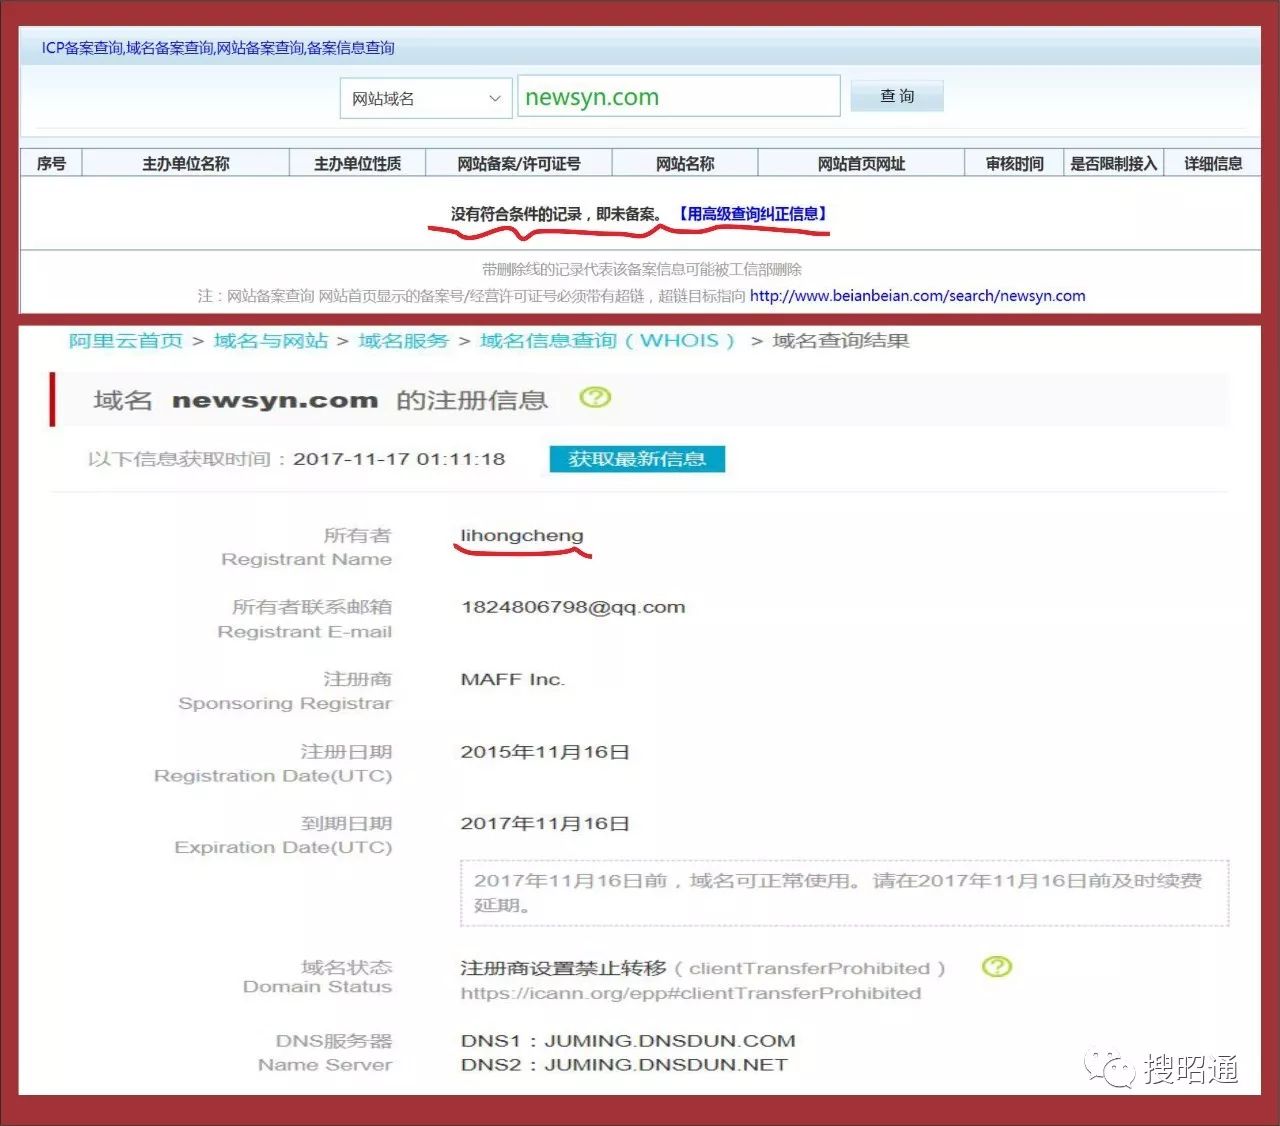Screen dimensions: 1280x1126
Task: Select DNS1 JUMING.DNSDUN.COM entry
Action: click(628, 1041)
